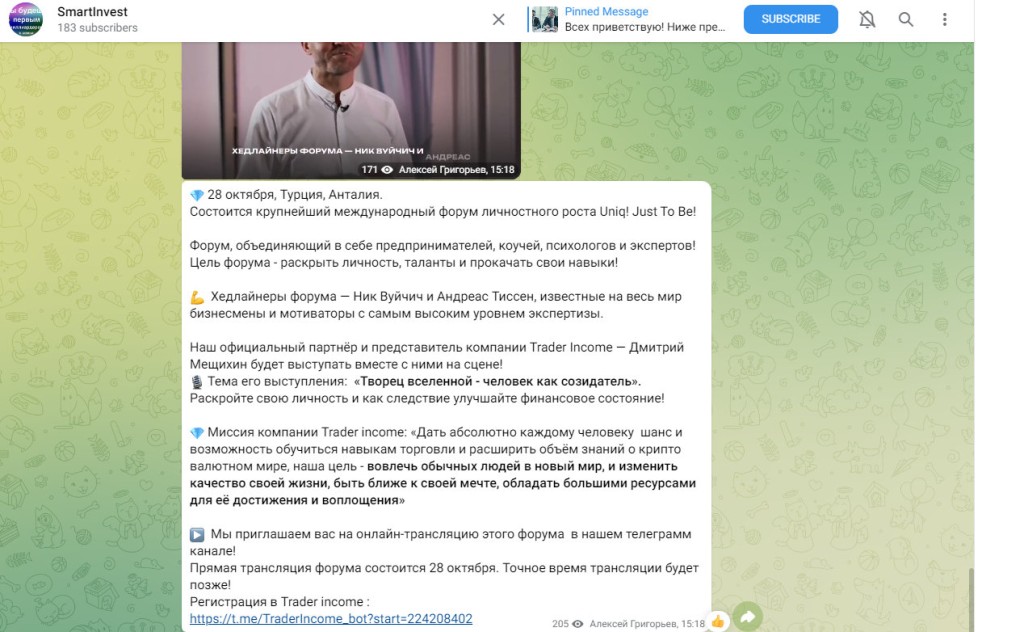Close the pinned message with the X
The width and height of the screenshot is (1024, 632).
pos(498,20)
